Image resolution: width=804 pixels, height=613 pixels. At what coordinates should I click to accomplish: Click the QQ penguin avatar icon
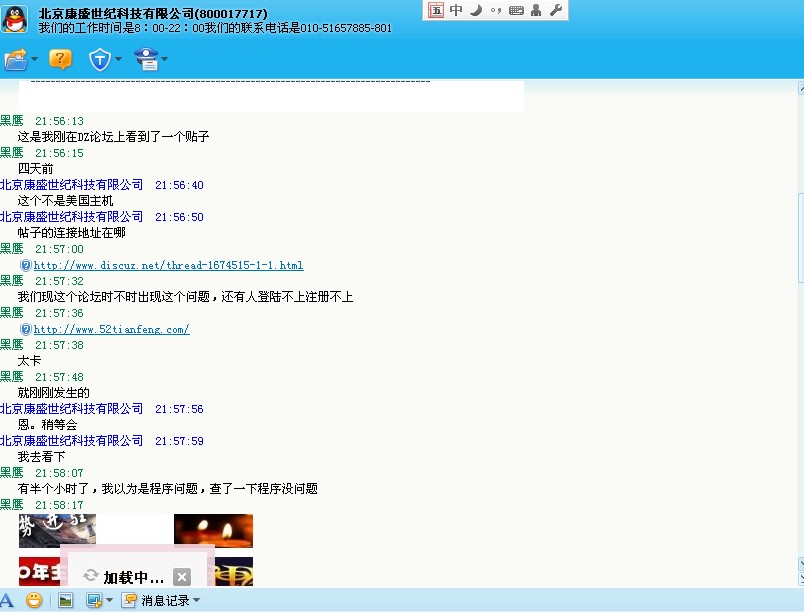[14, 19]
